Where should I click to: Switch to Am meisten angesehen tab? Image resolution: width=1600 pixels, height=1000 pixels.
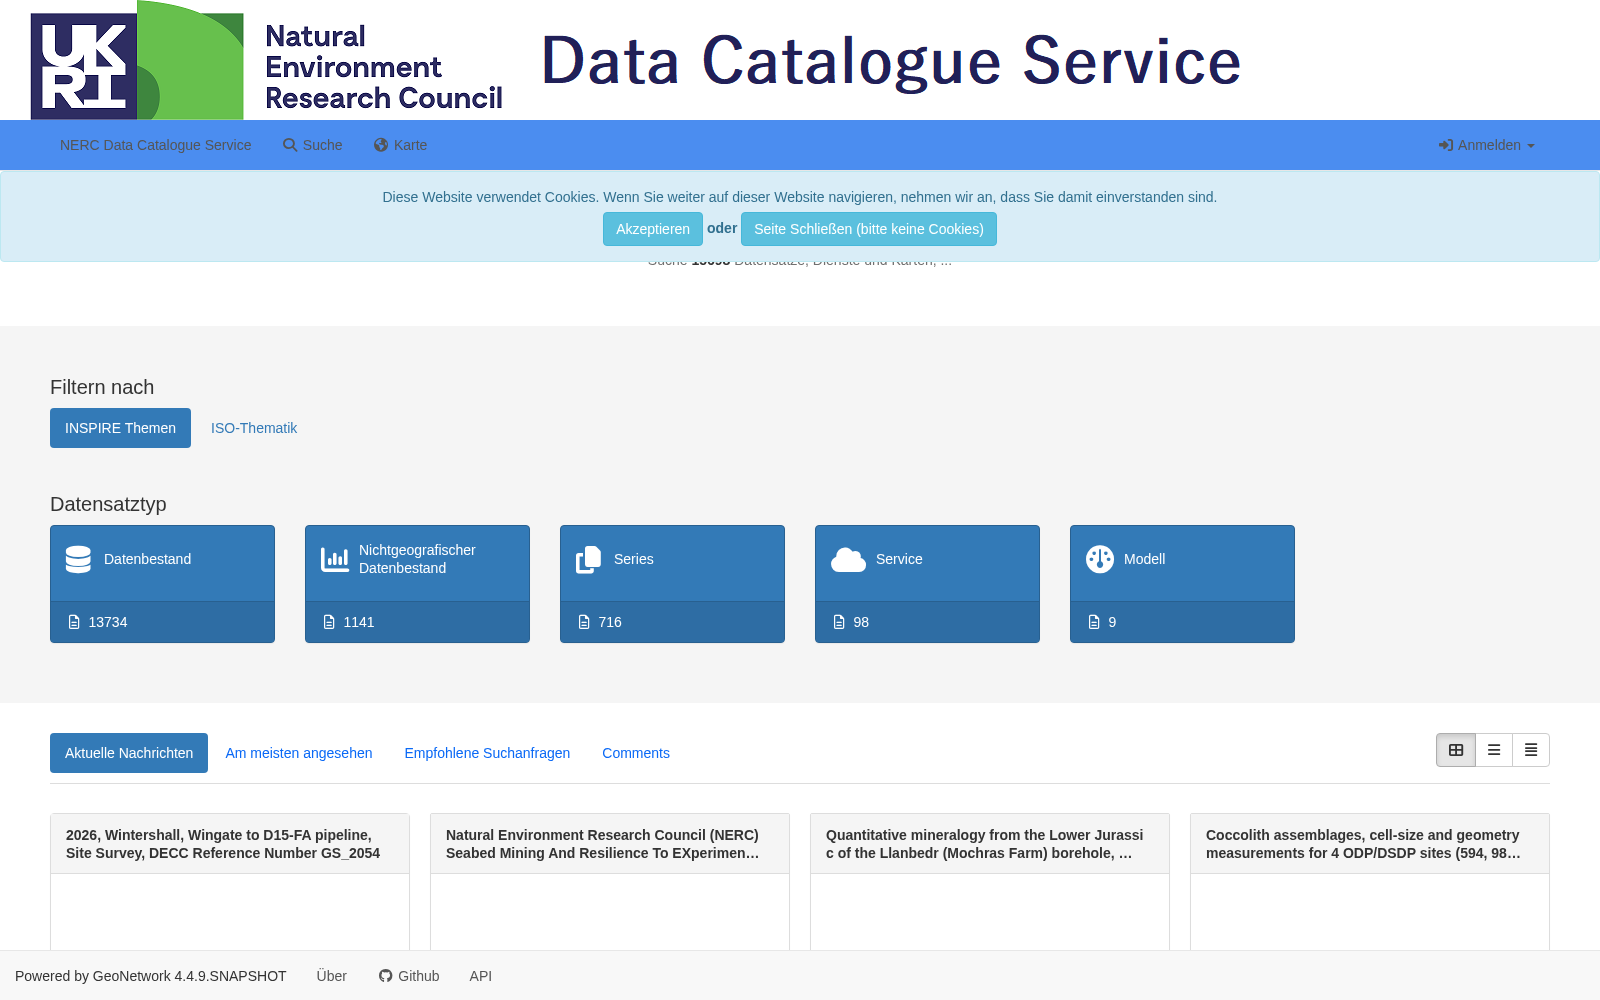[299, 753]
